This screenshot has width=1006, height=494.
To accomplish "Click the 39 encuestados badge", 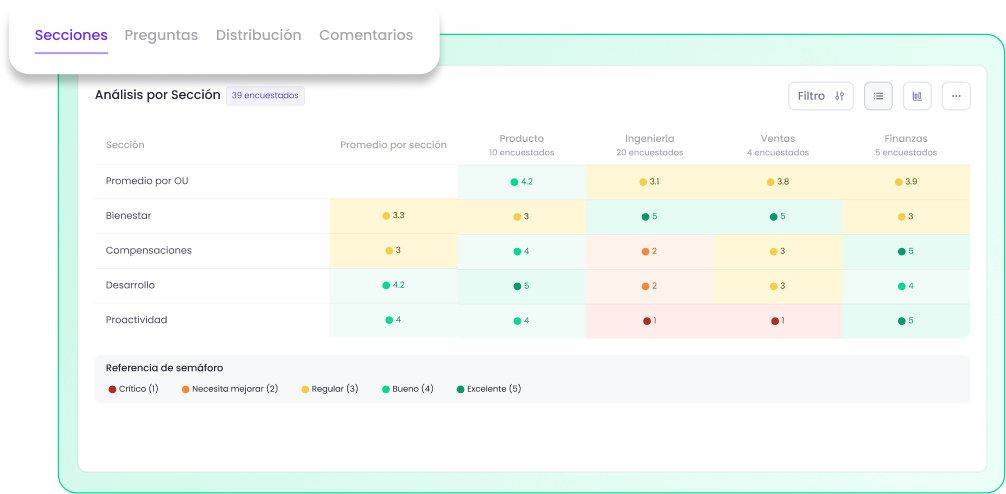I will (265, 96).
